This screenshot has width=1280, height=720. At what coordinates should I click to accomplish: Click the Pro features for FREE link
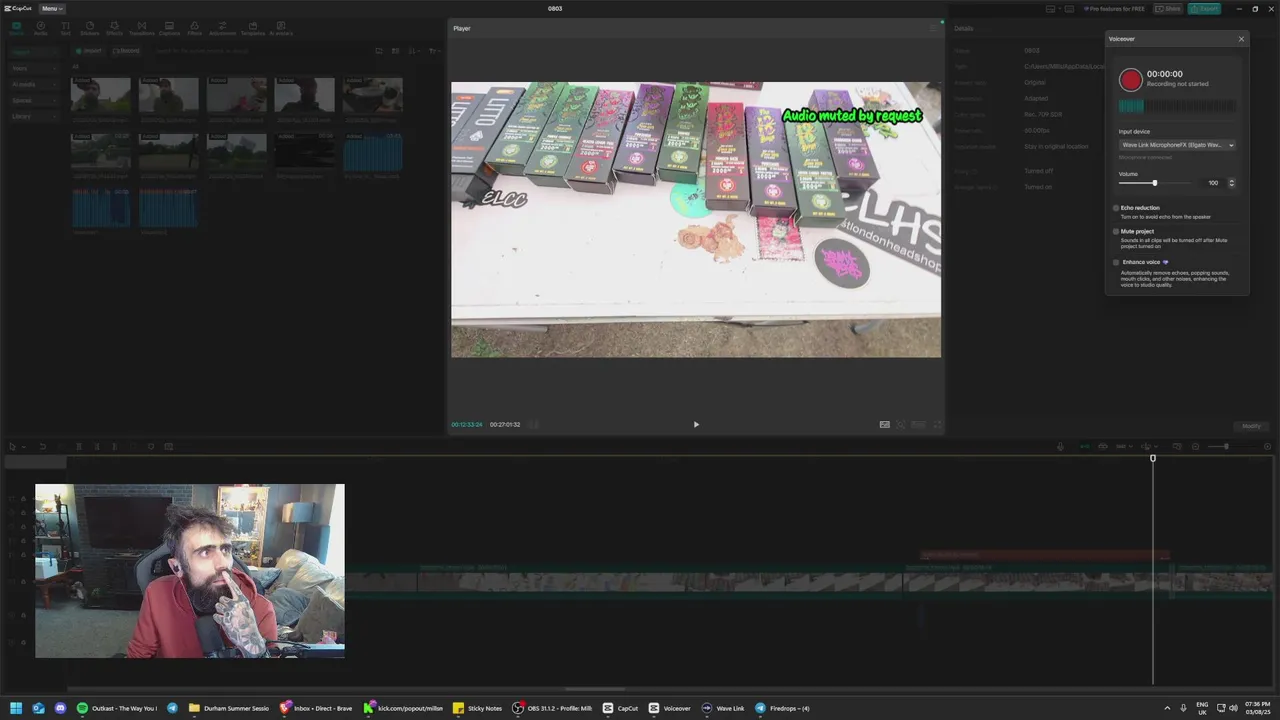coord(1114,8)
